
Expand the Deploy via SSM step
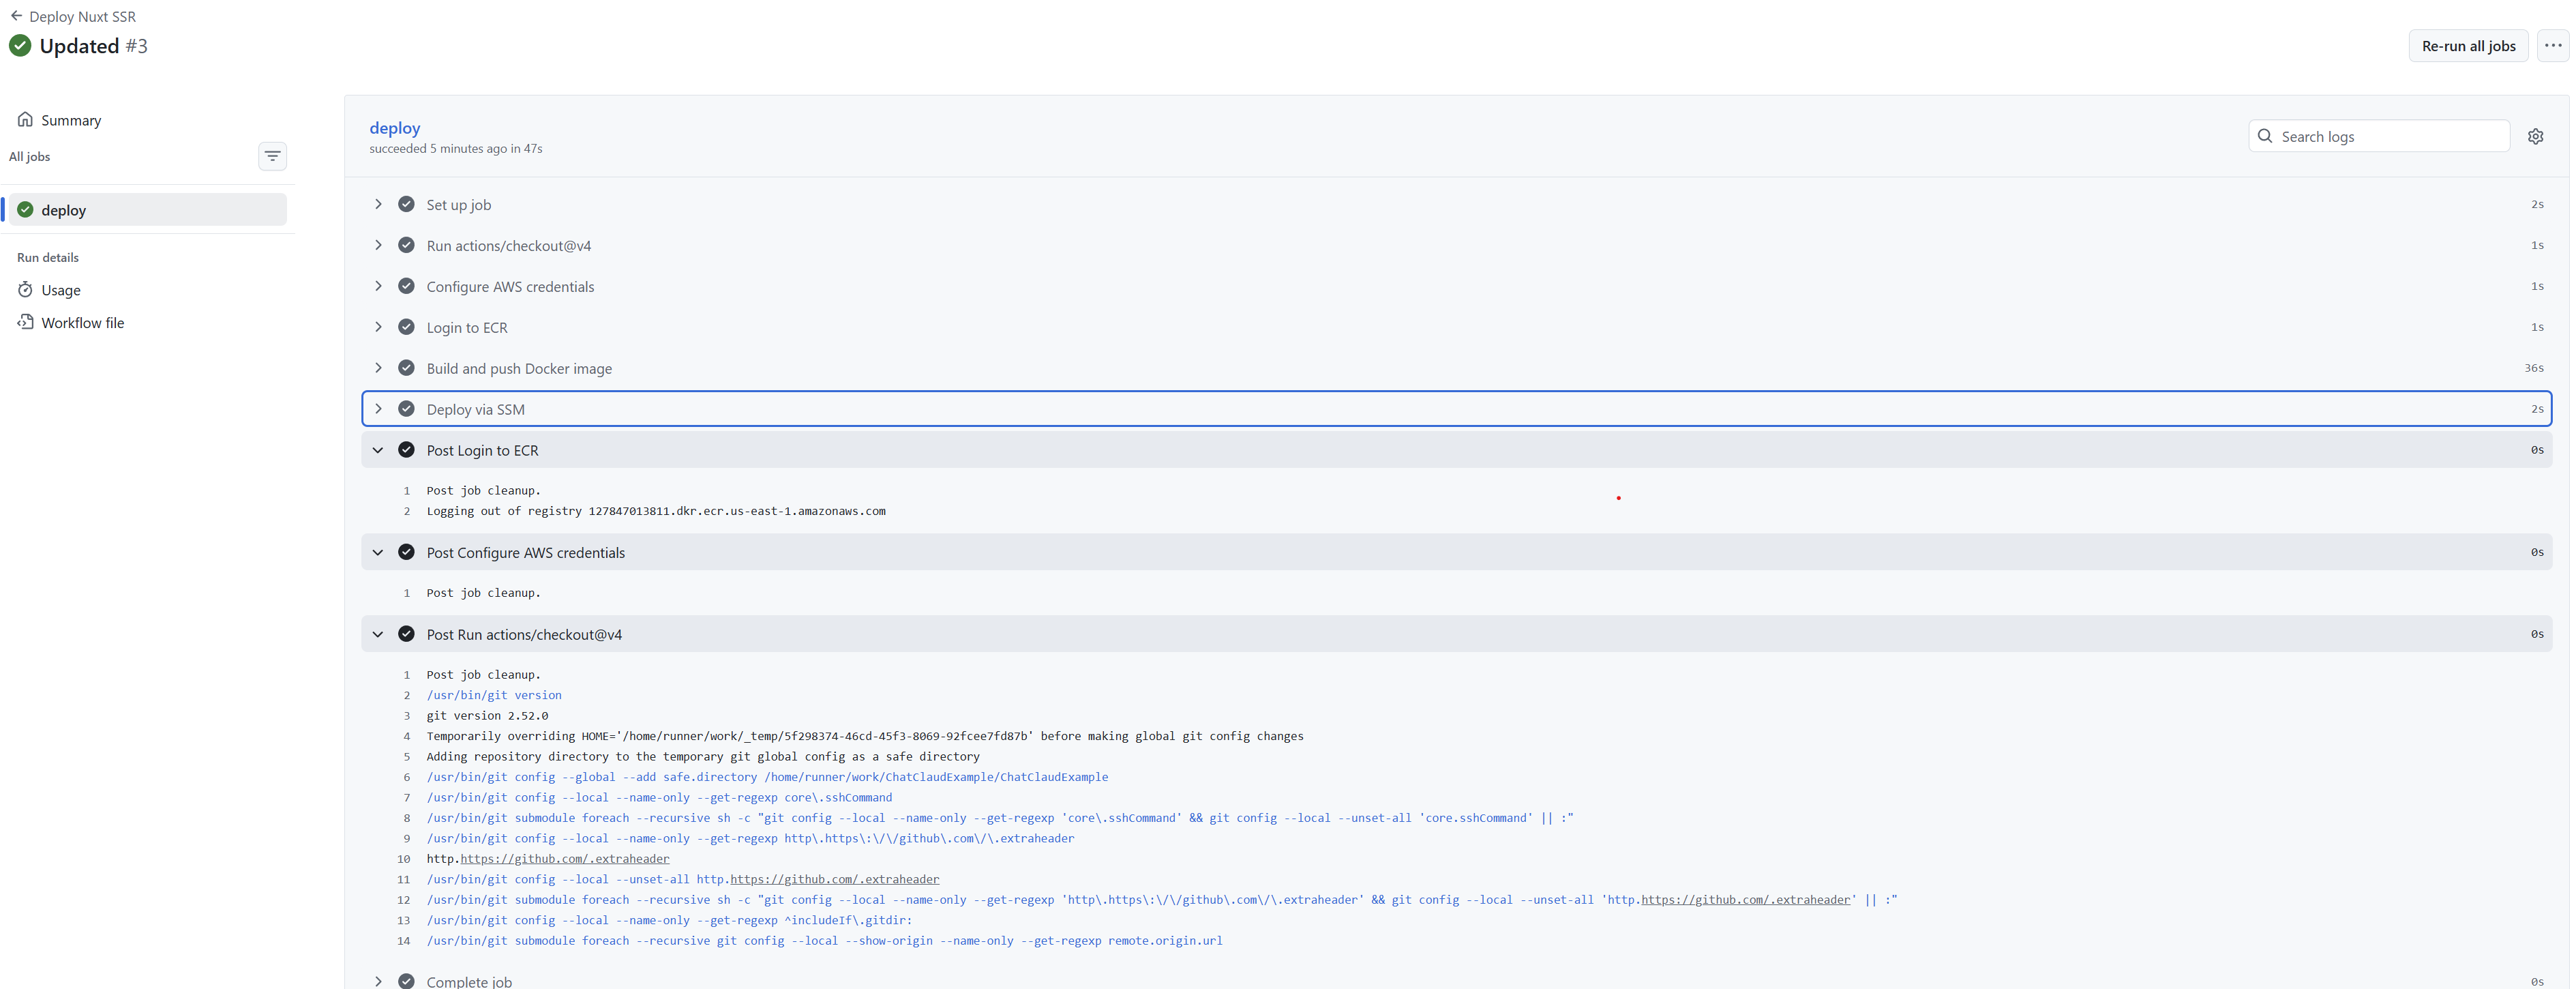pos(378,409)
